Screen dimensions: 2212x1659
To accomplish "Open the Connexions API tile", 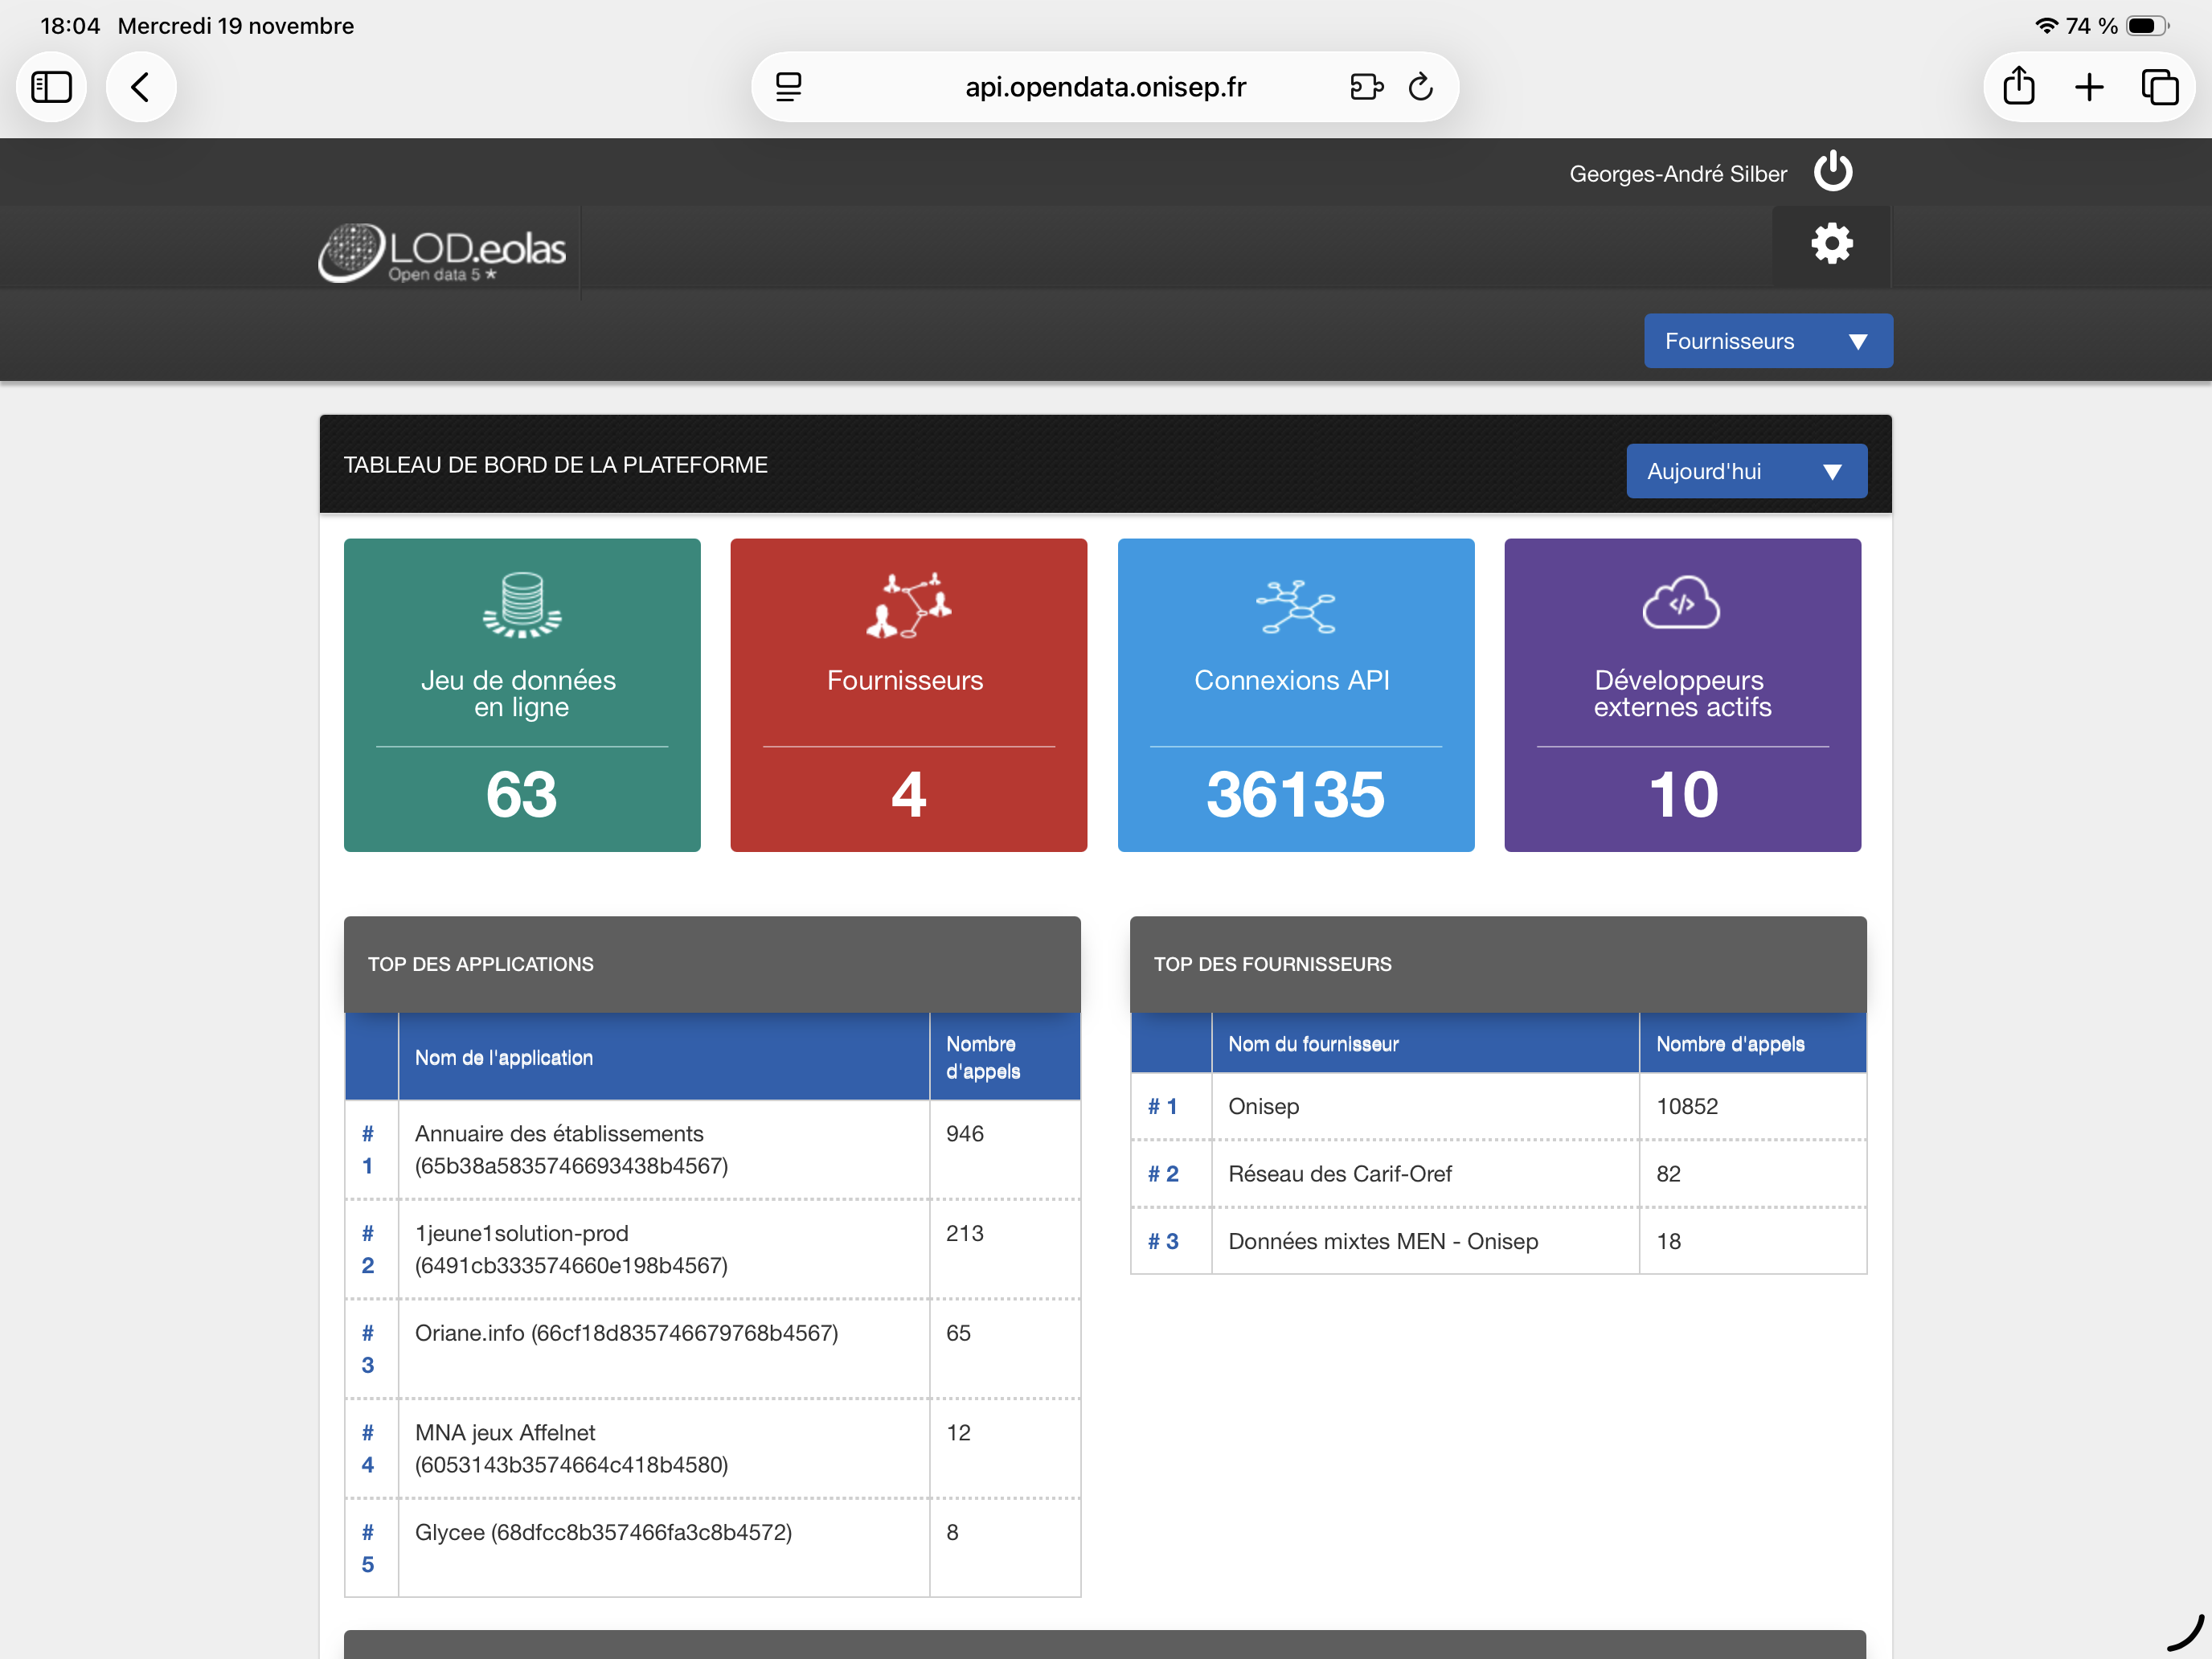I will coord(1295,695).
